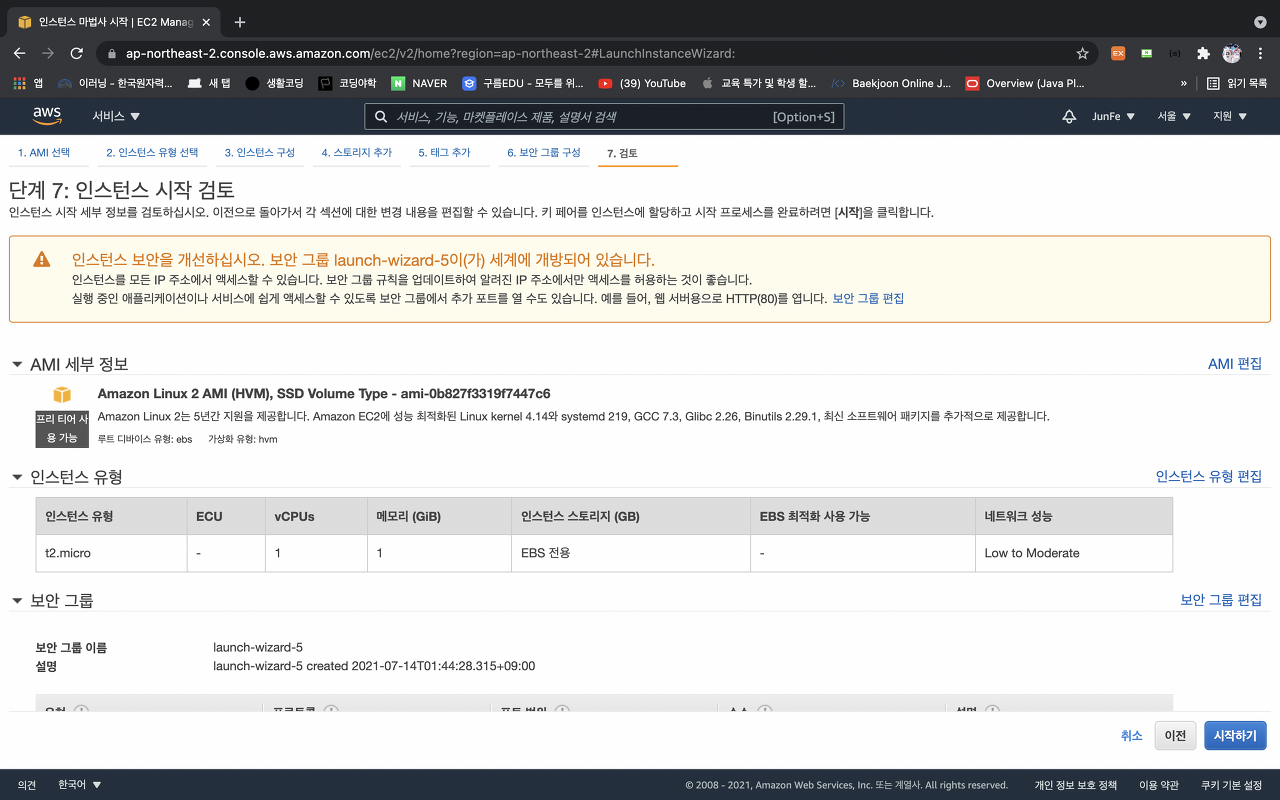Open the 코딩야학 bookmark

click(347, 83)
